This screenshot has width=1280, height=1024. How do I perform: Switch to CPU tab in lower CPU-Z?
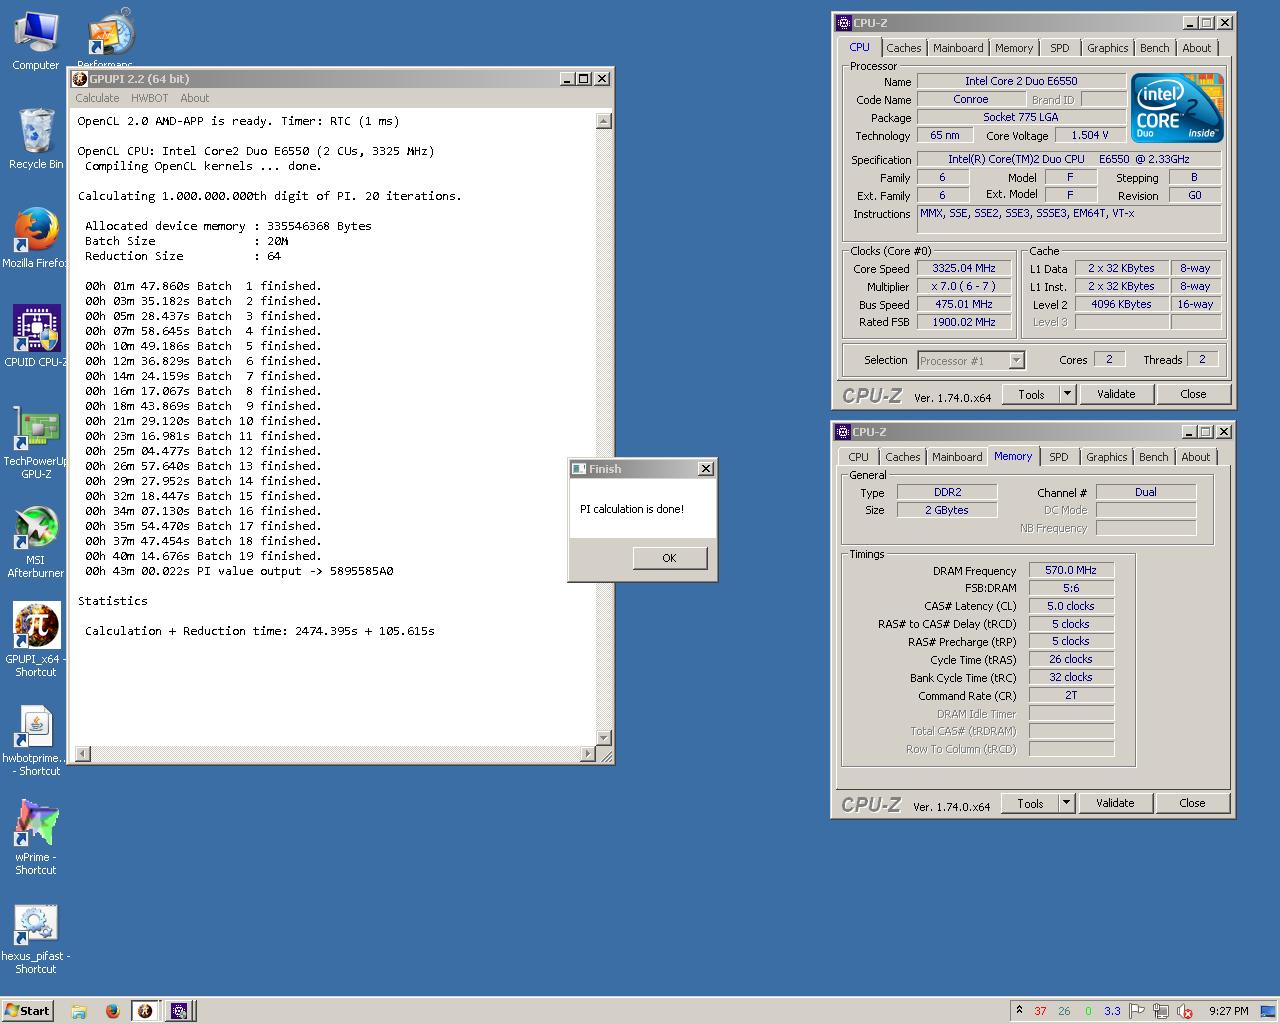[858, 457]
